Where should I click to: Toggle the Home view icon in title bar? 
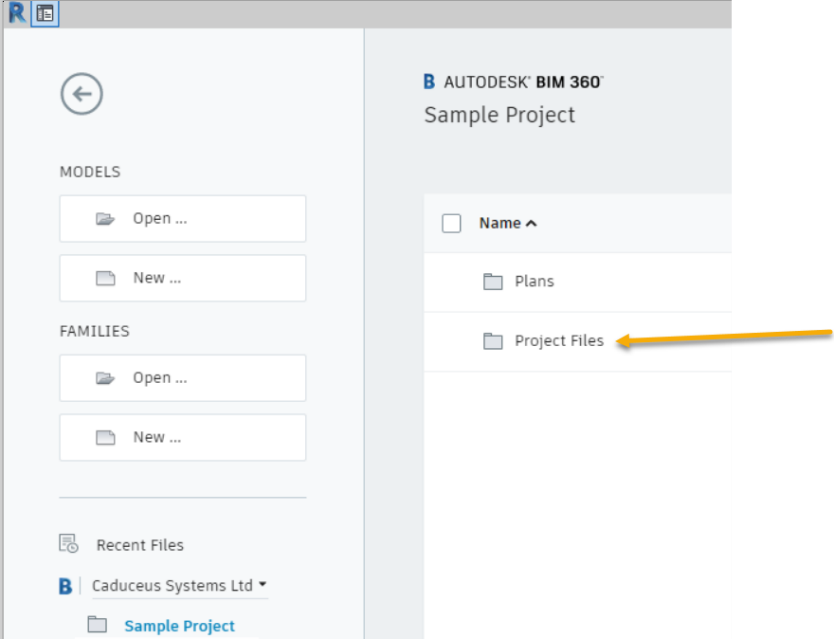click(45, 13)
